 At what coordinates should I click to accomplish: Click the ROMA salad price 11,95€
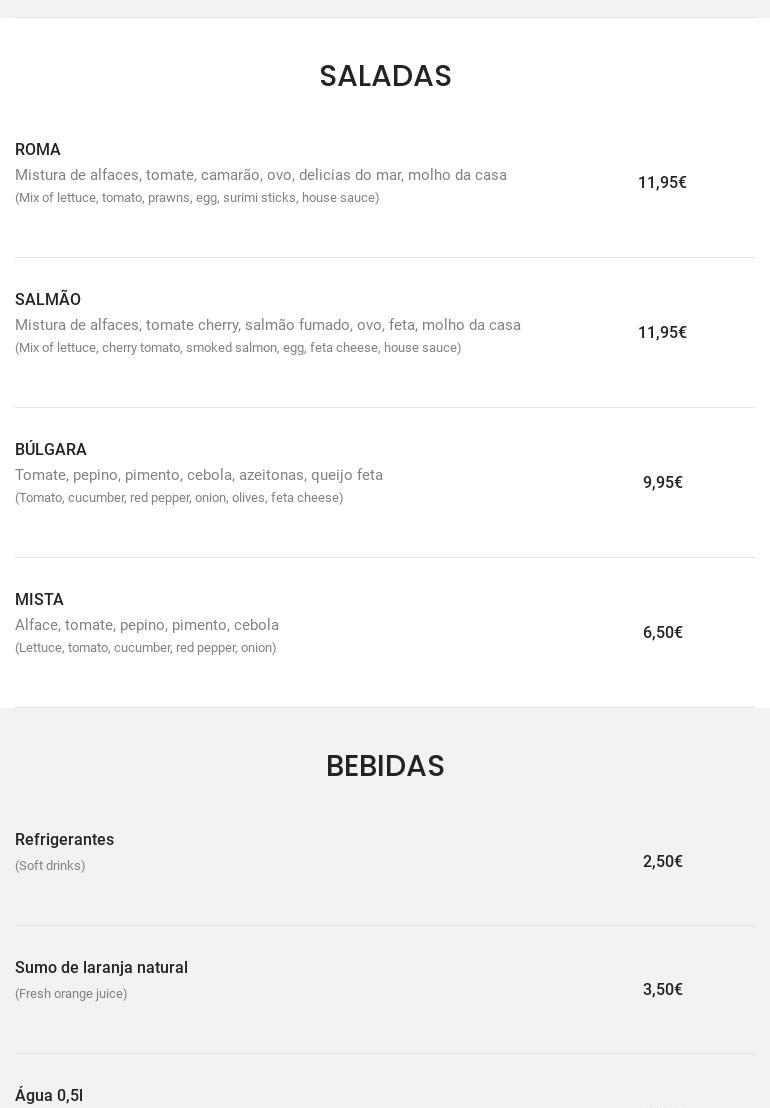[662, 182]
